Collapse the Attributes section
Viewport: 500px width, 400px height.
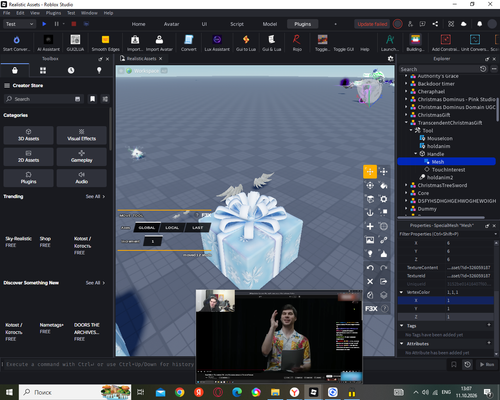tap(401, 344)
